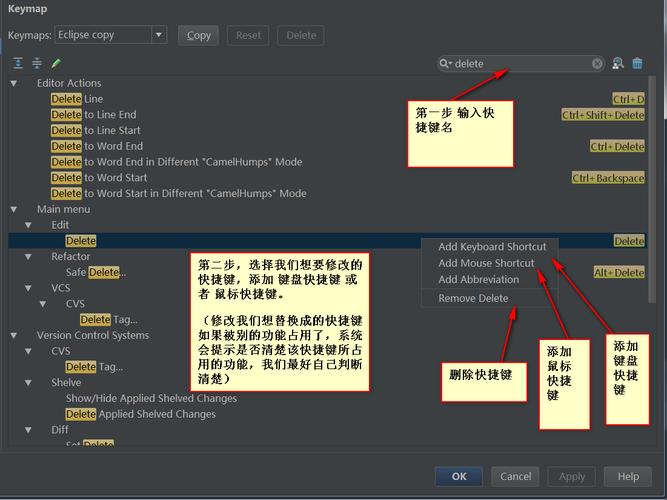Screen dimensions: 667x500
Task: Choose Add Mouse Shortcut menu entry
Action: coord(486,263)
